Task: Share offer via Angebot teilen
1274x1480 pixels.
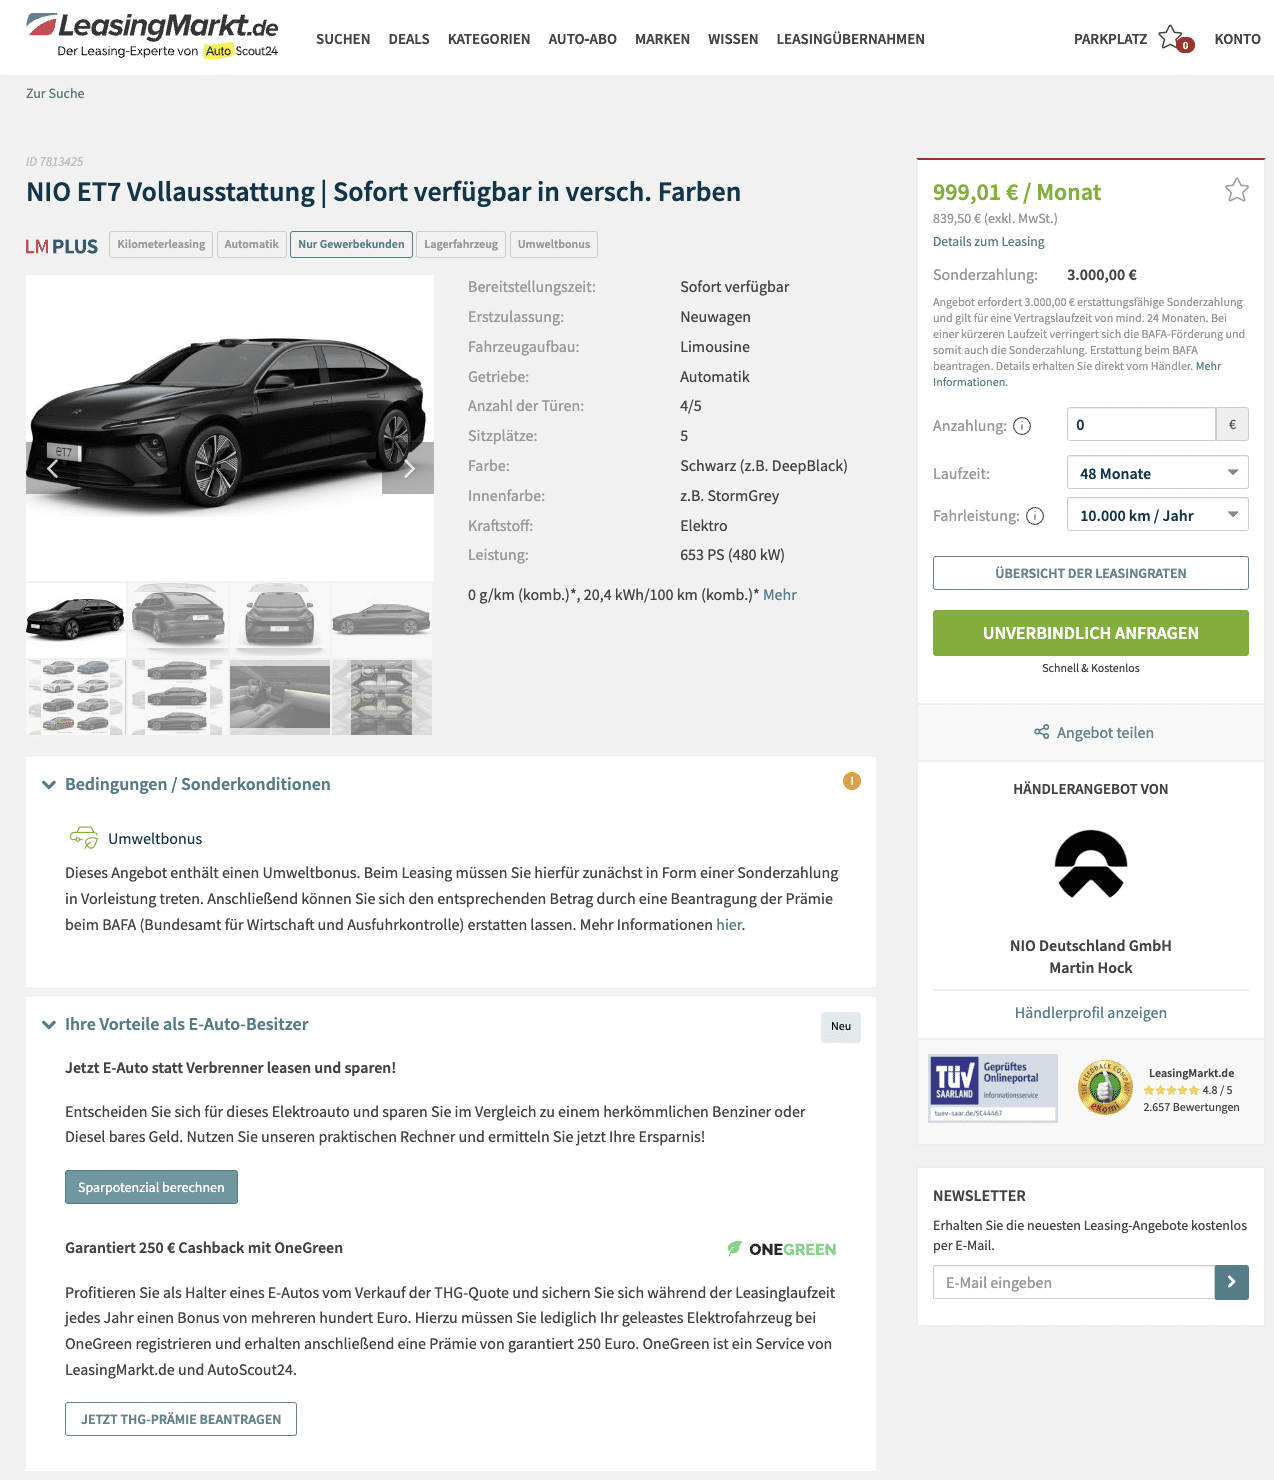Action: click(1093, 732)
